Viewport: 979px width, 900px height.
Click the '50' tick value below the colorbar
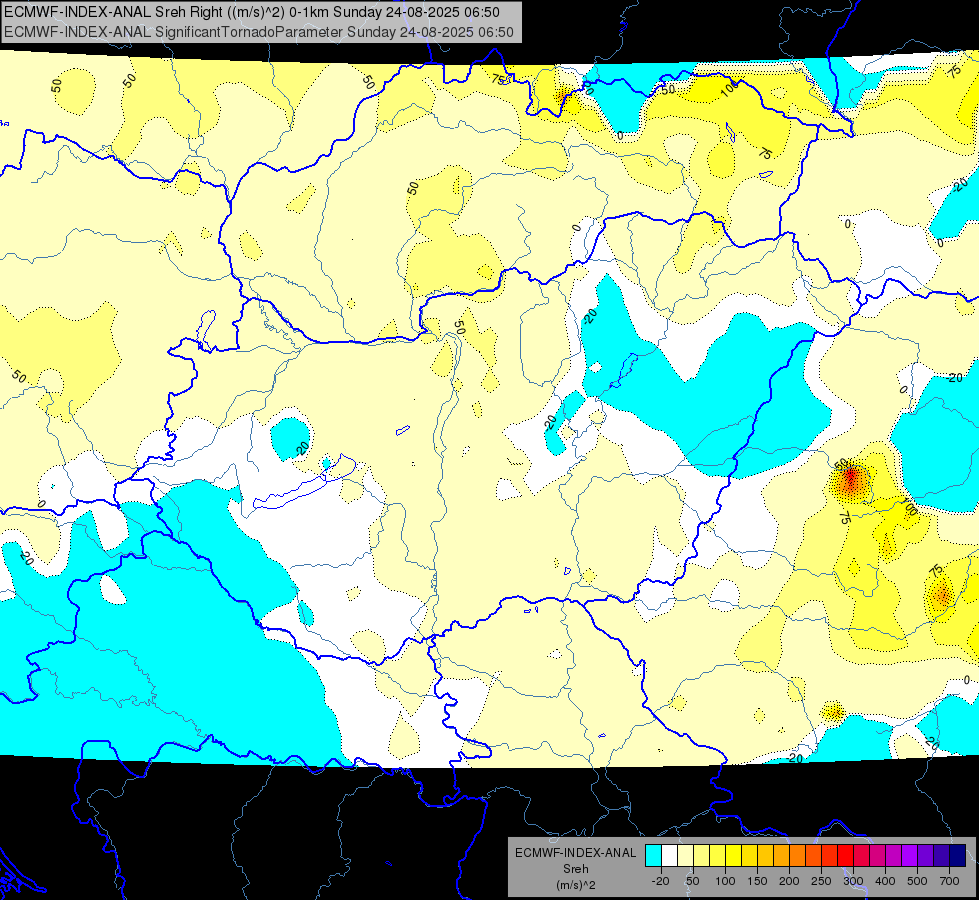693,881
